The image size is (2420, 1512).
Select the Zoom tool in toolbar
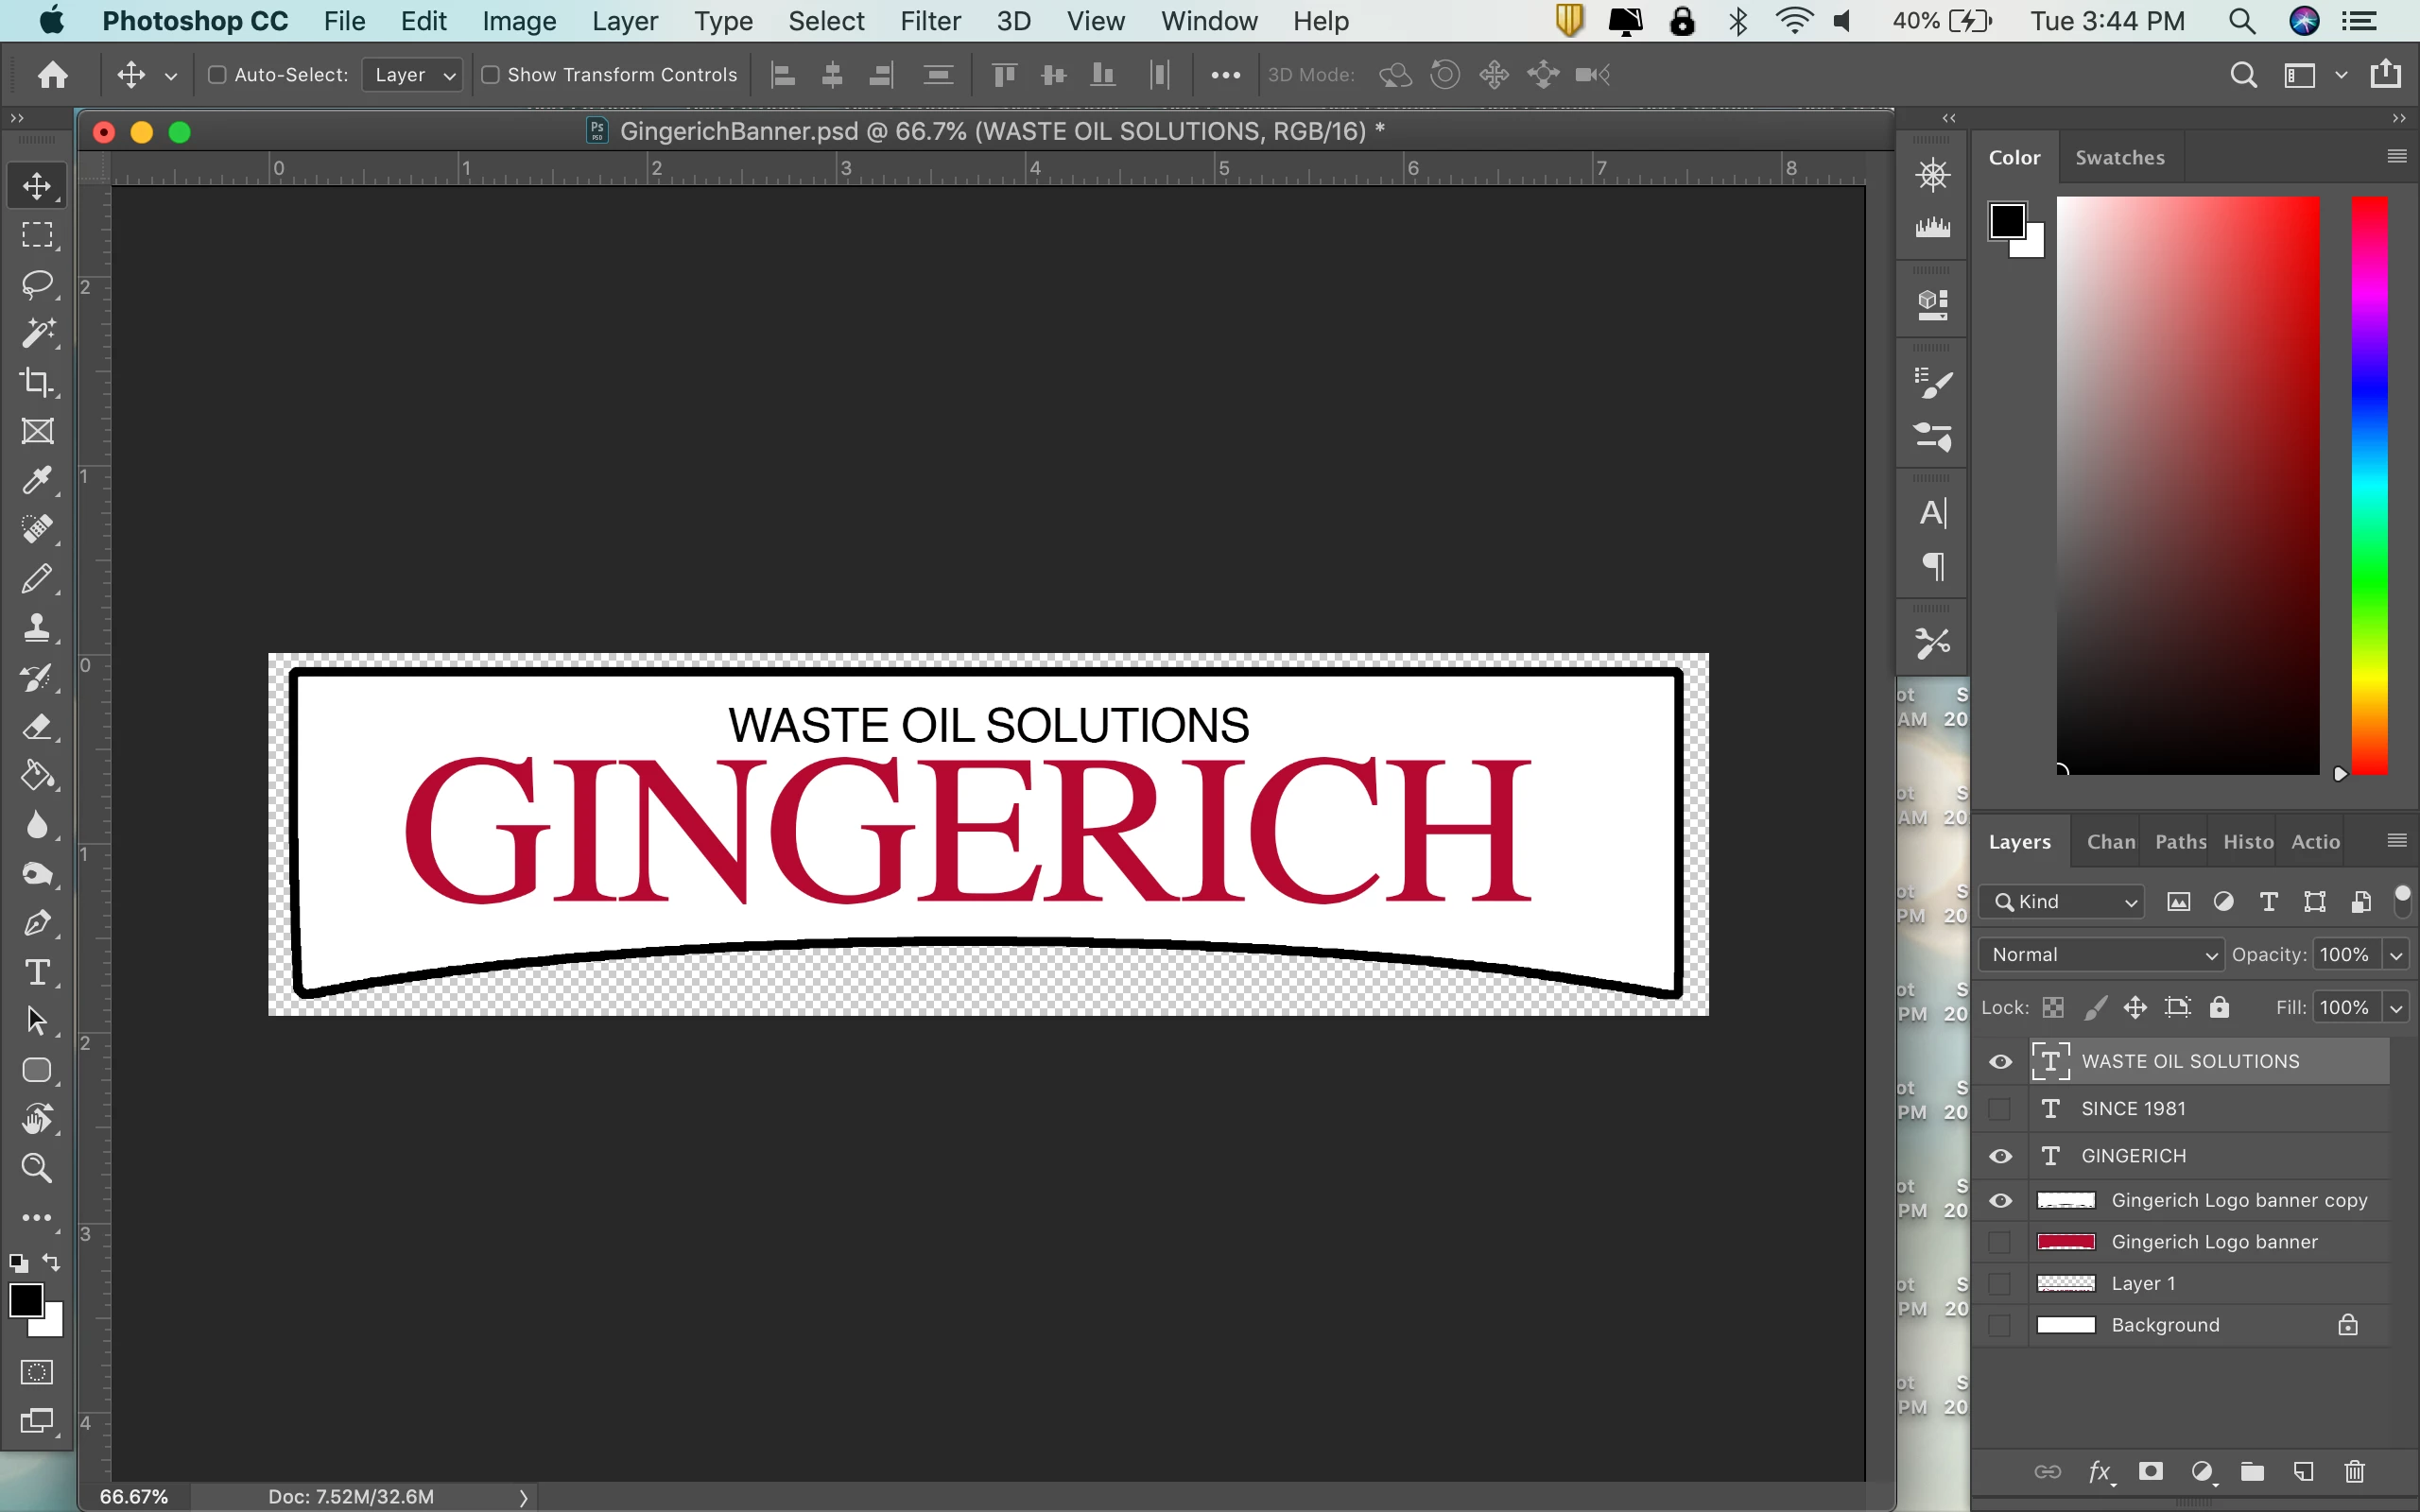tap(37, 1168)
